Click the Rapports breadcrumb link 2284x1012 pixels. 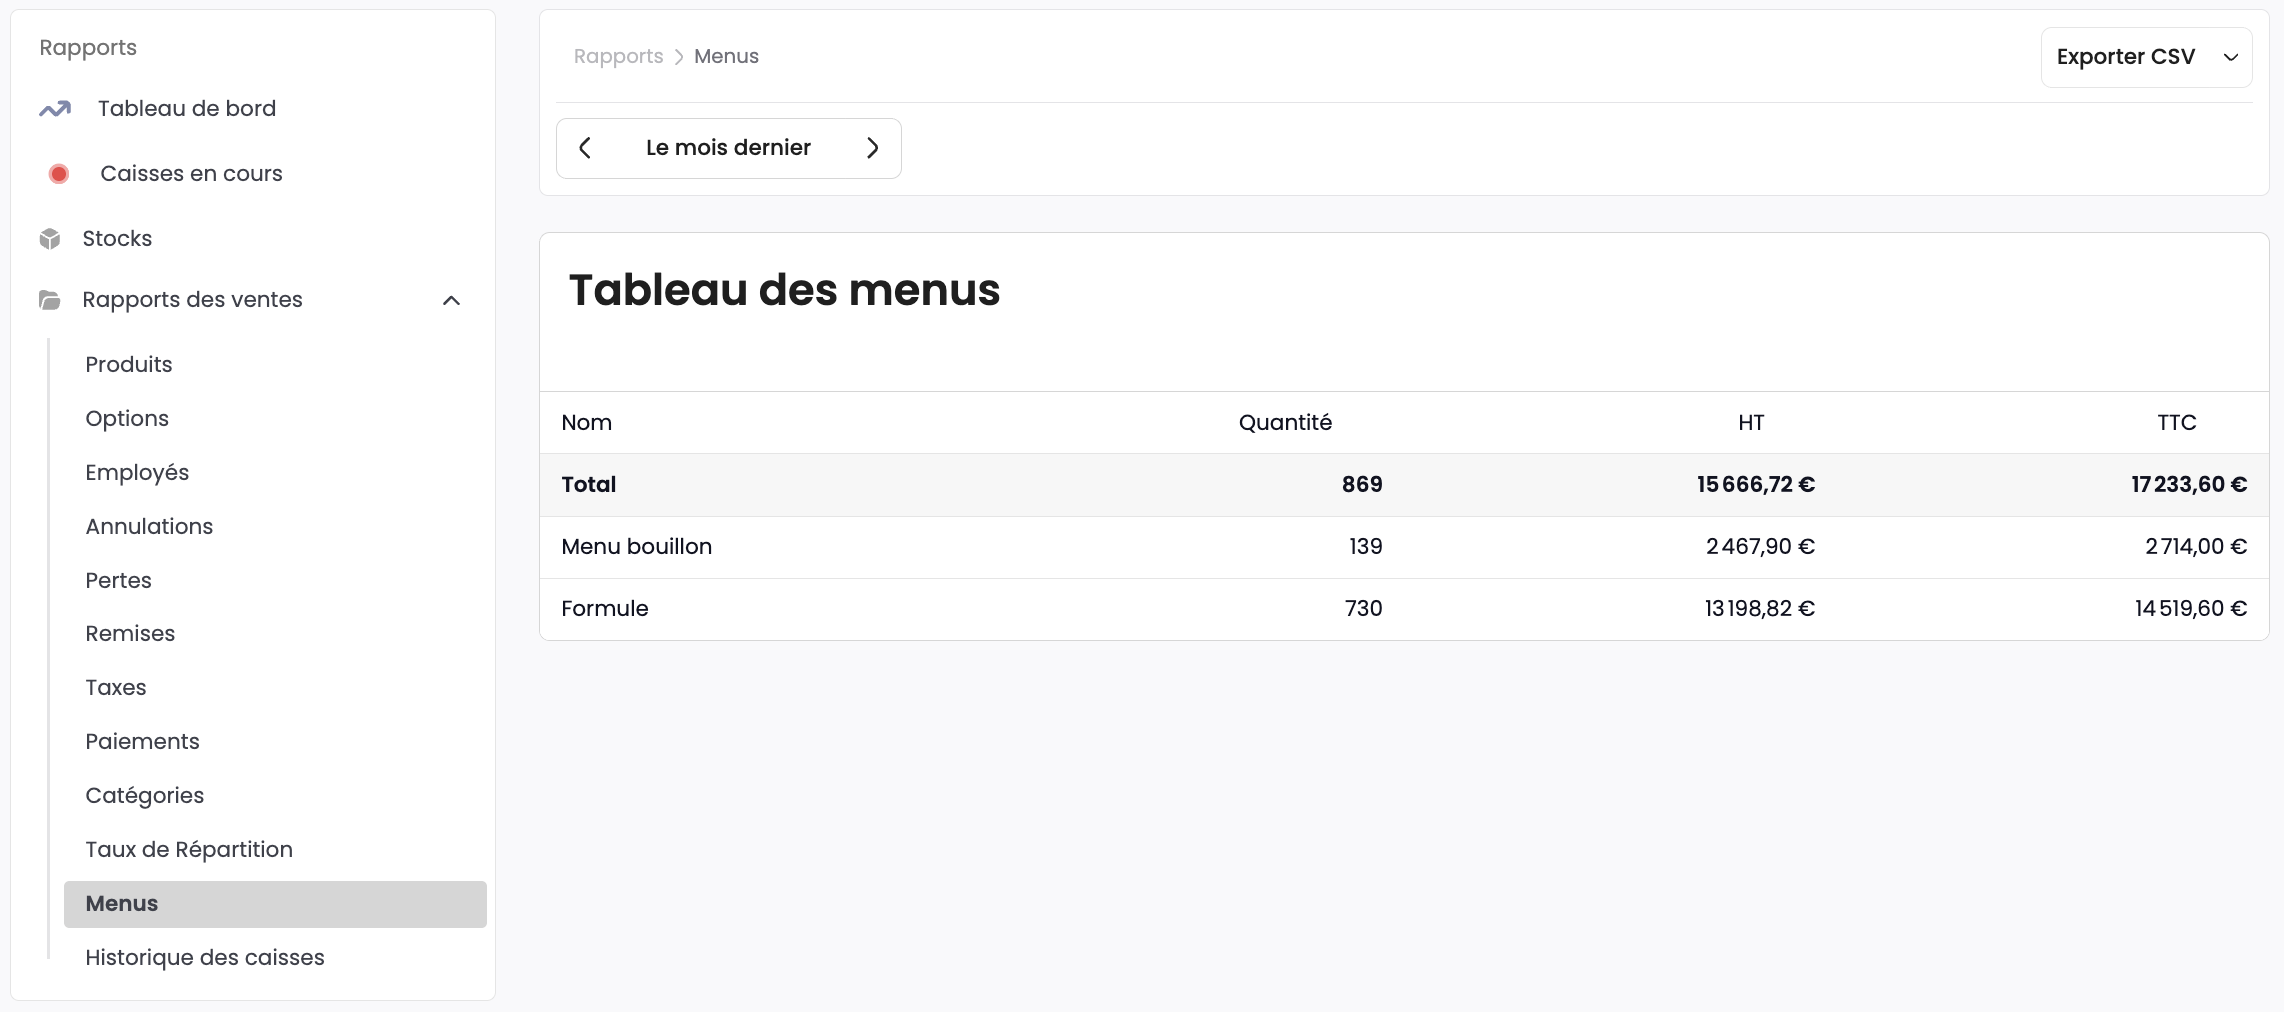point(618,57)
